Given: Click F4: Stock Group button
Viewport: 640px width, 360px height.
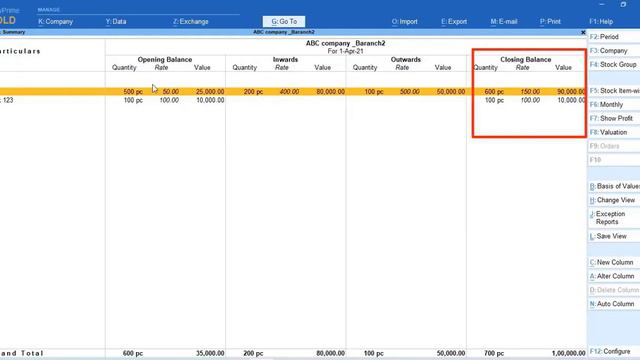Looking at the screenshot, I should point(614,64).
